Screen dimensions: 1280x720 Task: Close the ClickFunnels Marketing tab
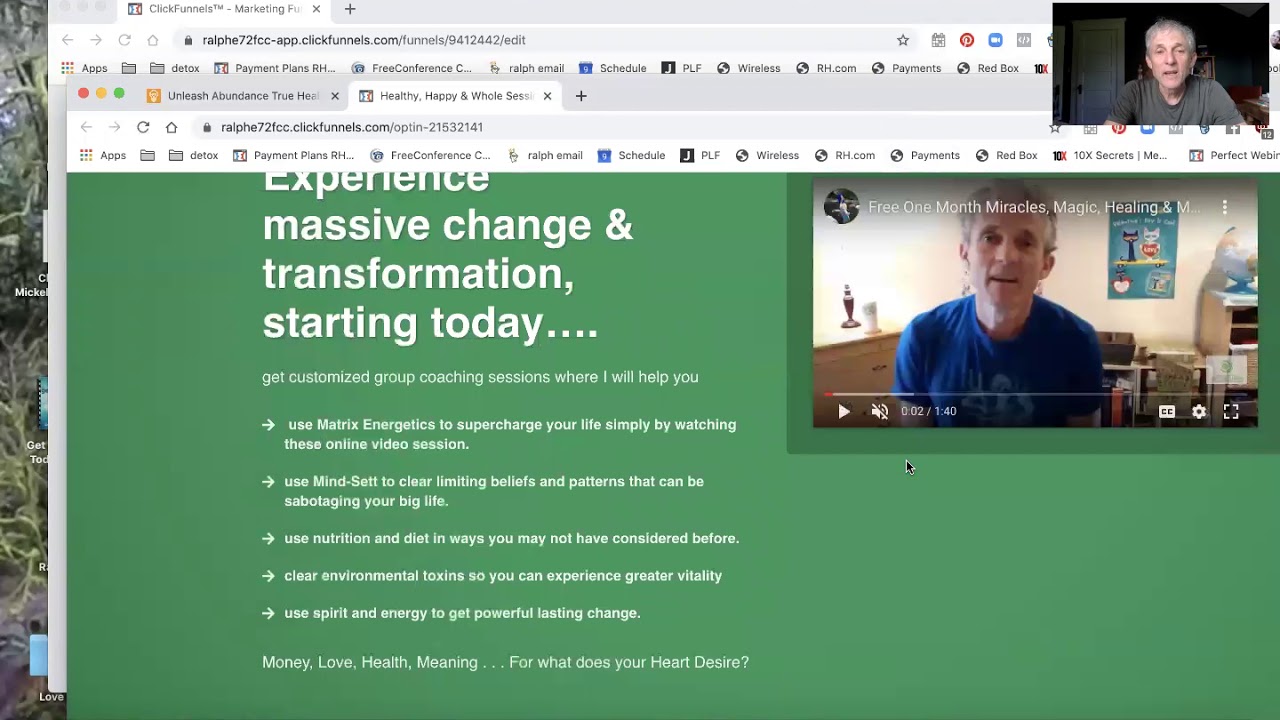pyautogui.click(x=316, y=9)
